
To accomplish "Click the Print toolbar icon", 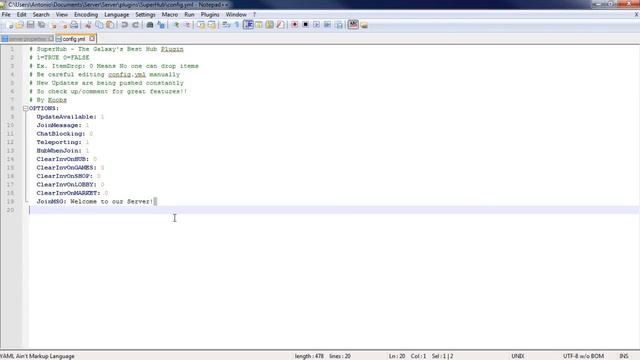I will click(74, 25).
